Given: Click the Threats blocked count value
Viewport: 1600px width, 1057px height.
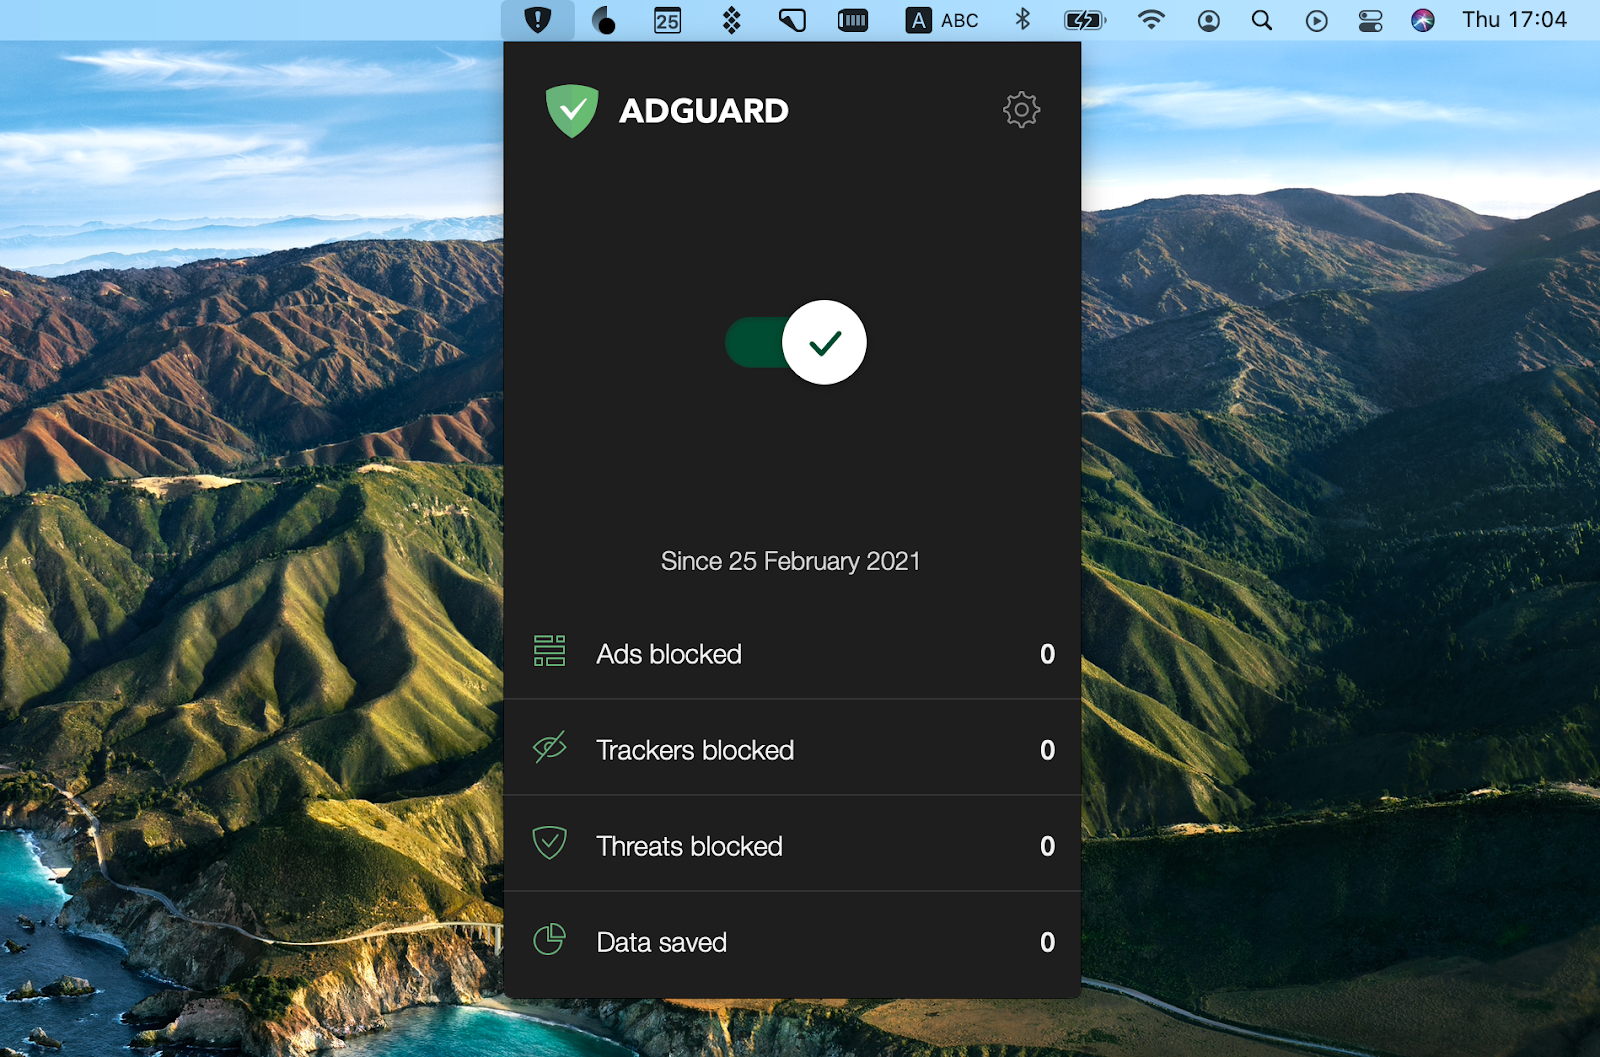Looking at the screenshot, I should (1047, 846).
